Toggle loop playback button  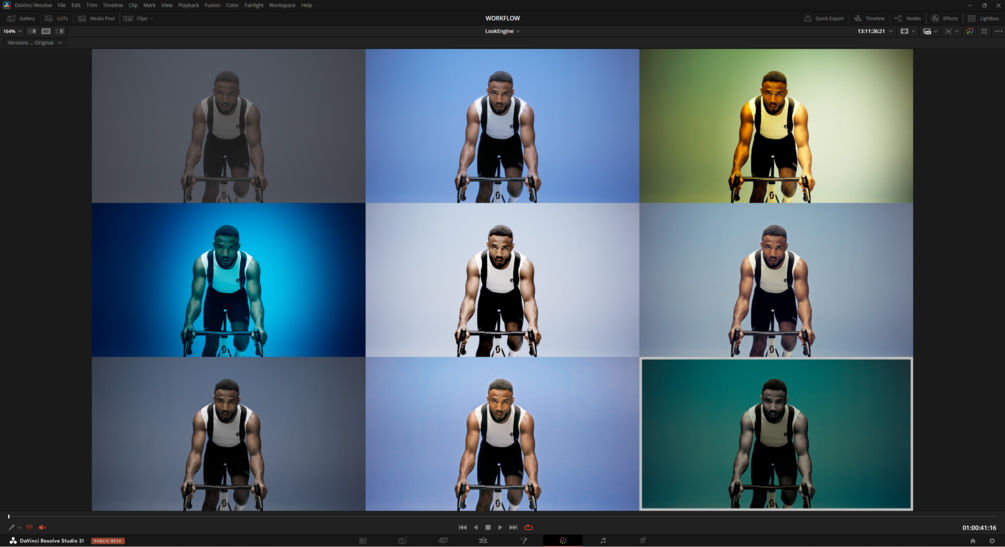[x=529, y=527]
